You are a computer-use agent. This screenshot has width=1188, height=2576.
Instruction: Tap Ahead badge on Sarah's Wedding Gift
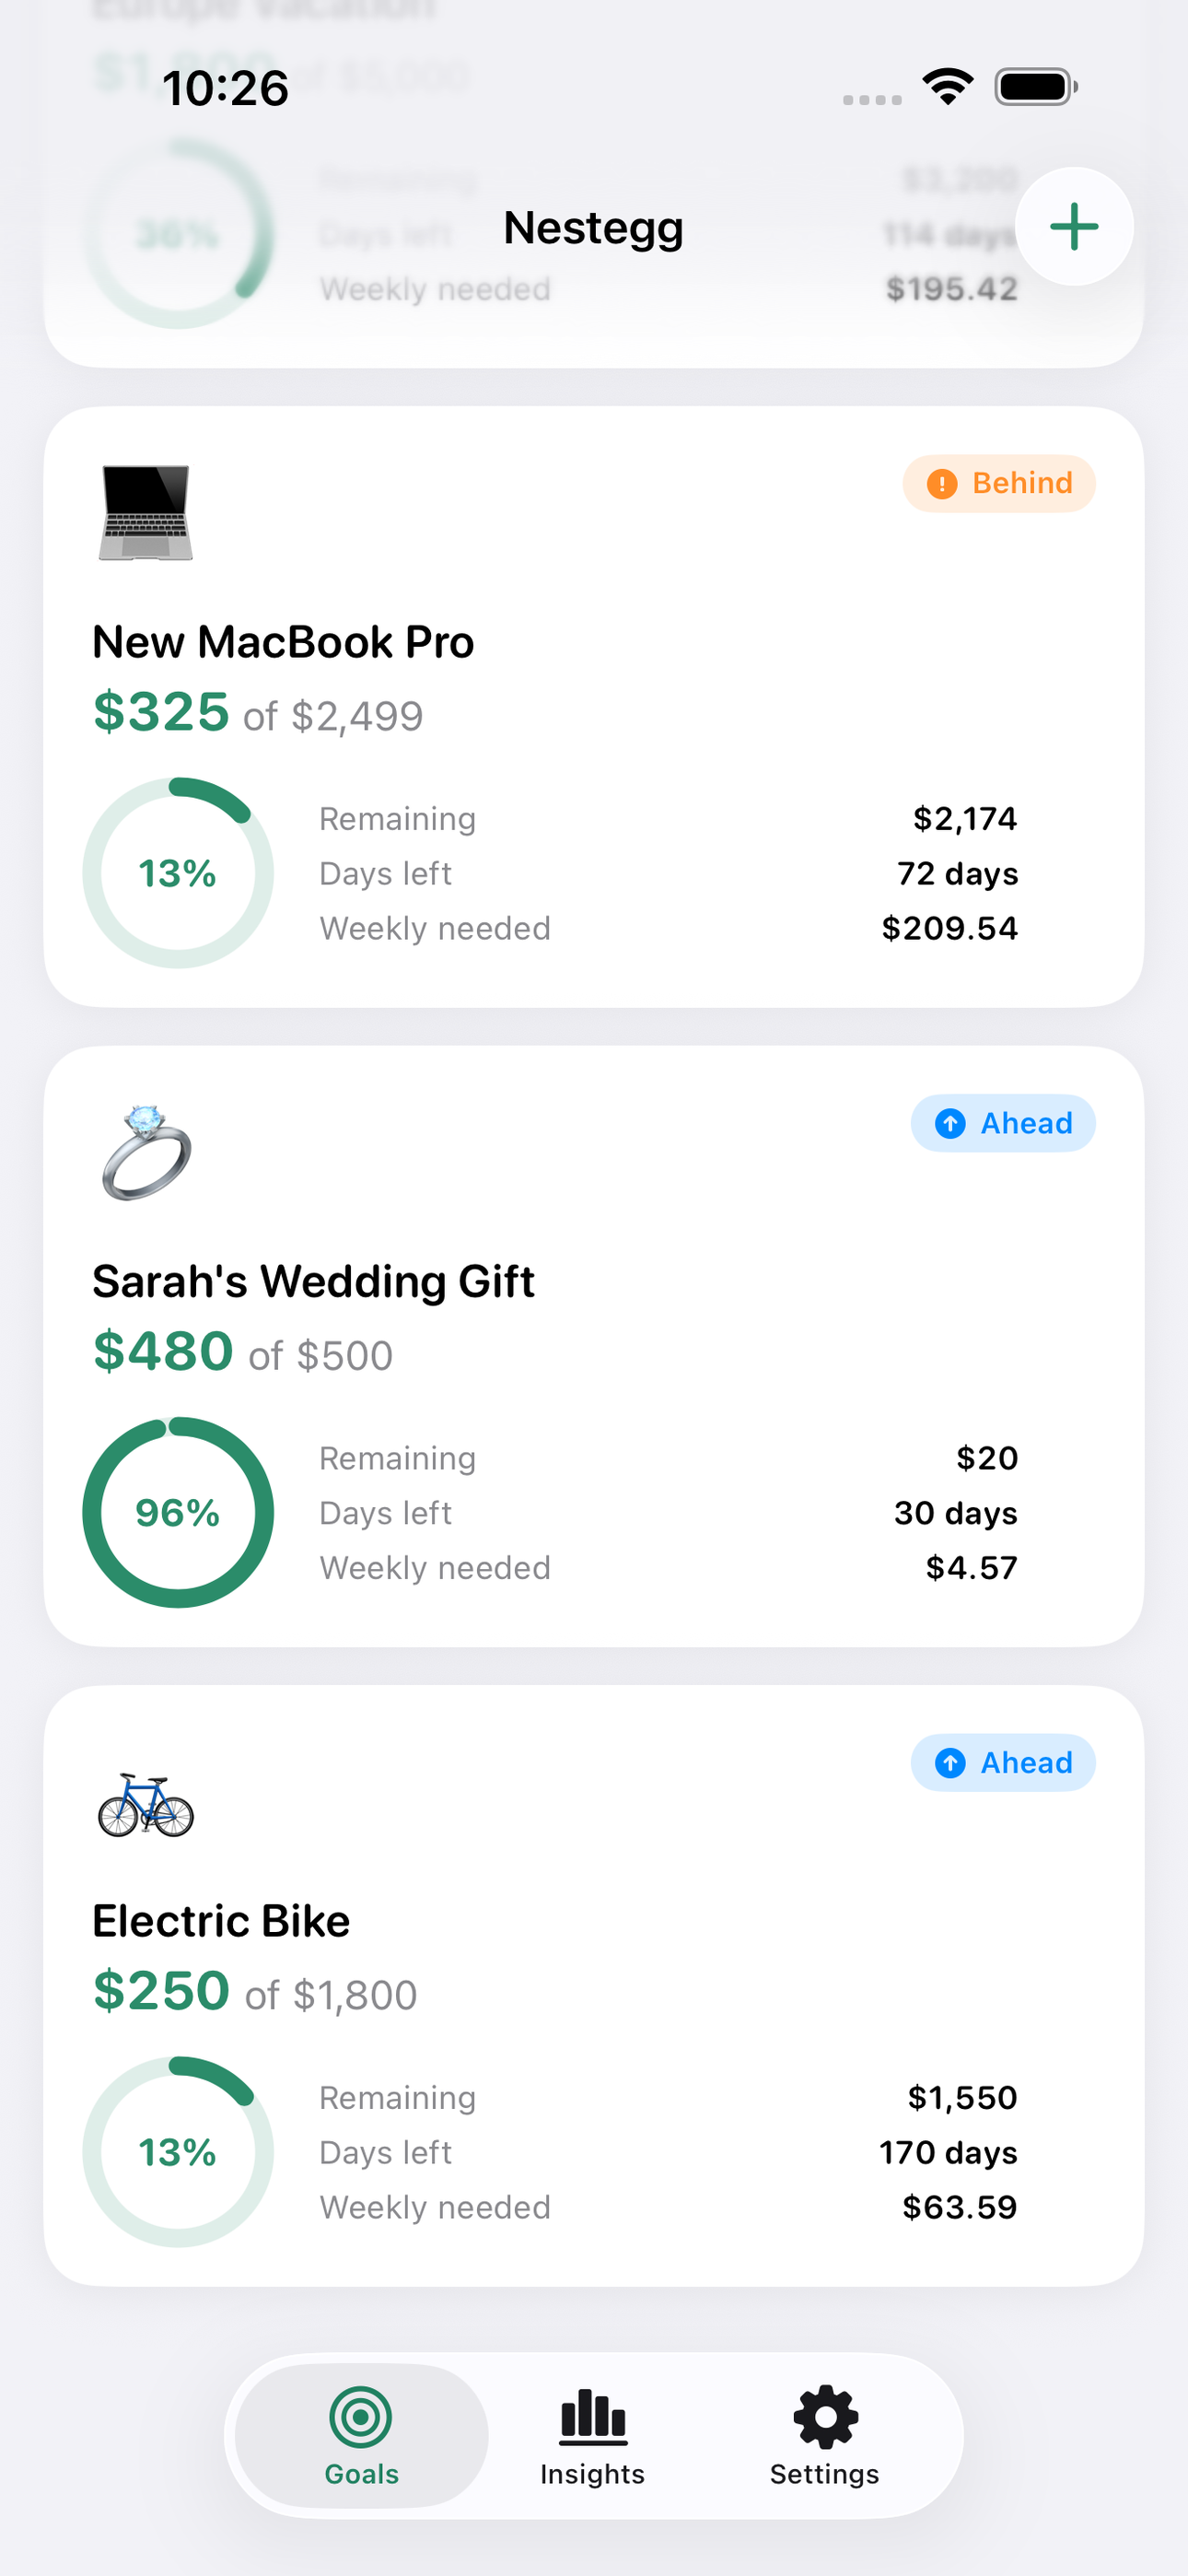(1003, 1123)
